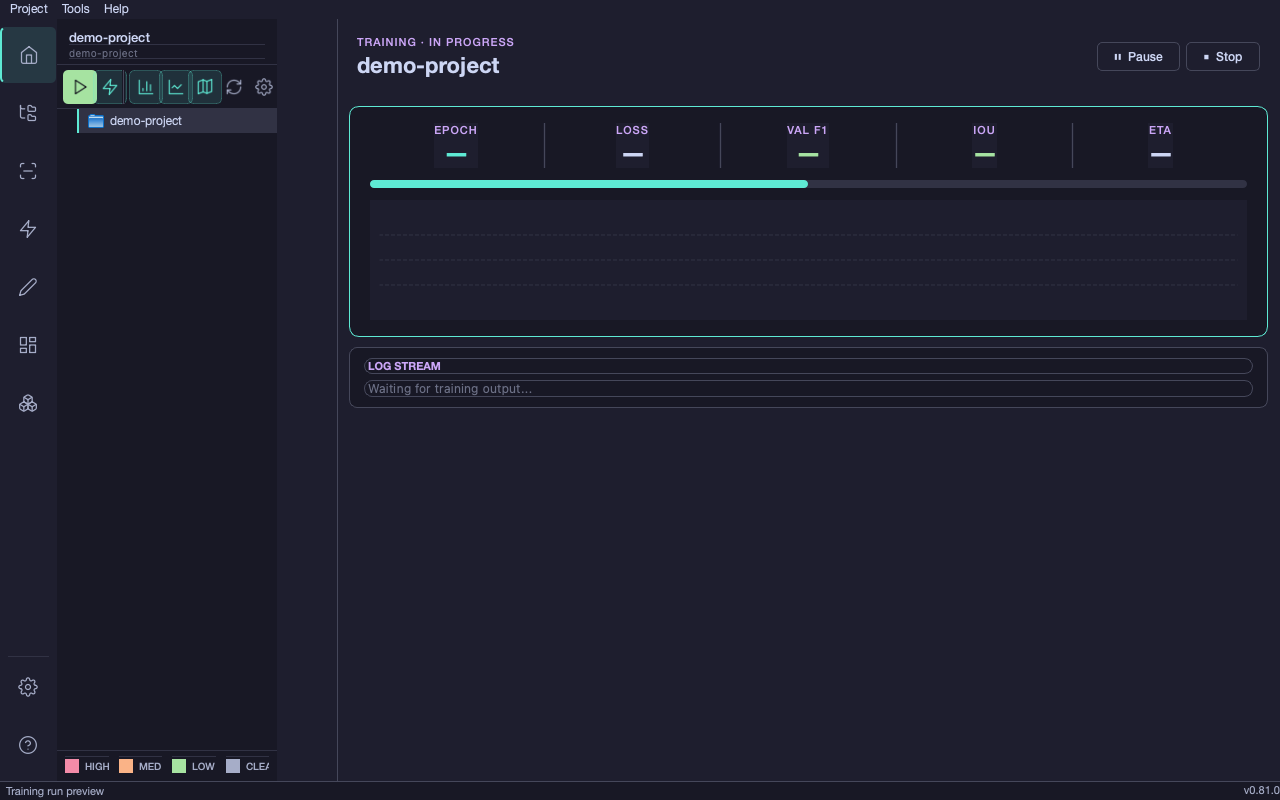This screenshot has height=800, width=1280.
Task: Open the Tools menu
Action: (x=75, y=9)
